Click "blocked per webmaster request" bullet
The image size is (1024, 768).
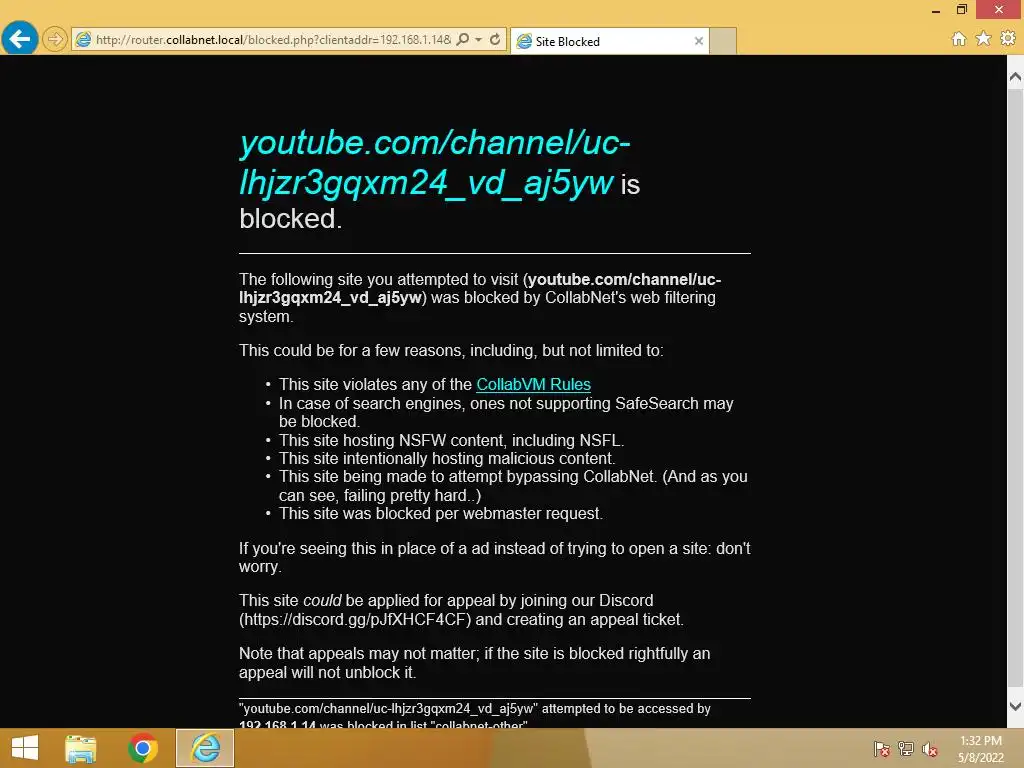441,513
